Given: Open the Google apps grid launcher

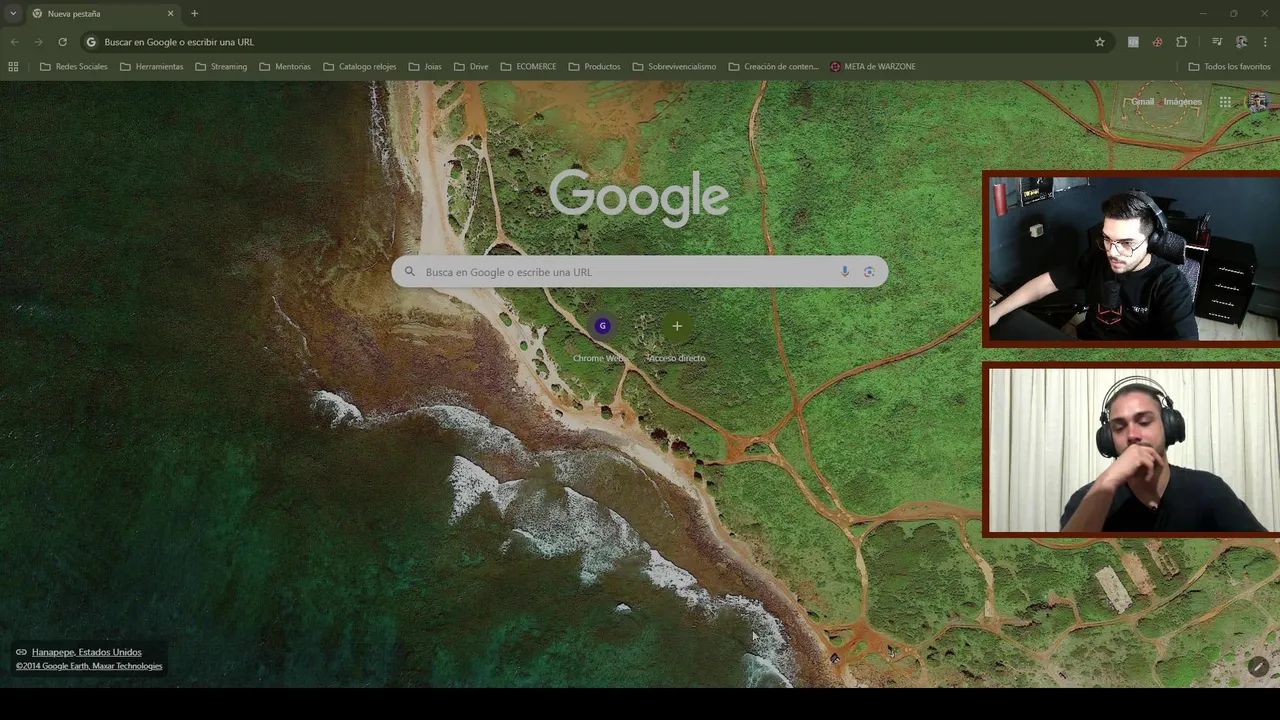Looking at the screenshot, I should pyautogui.click(x=1225, y=102).
